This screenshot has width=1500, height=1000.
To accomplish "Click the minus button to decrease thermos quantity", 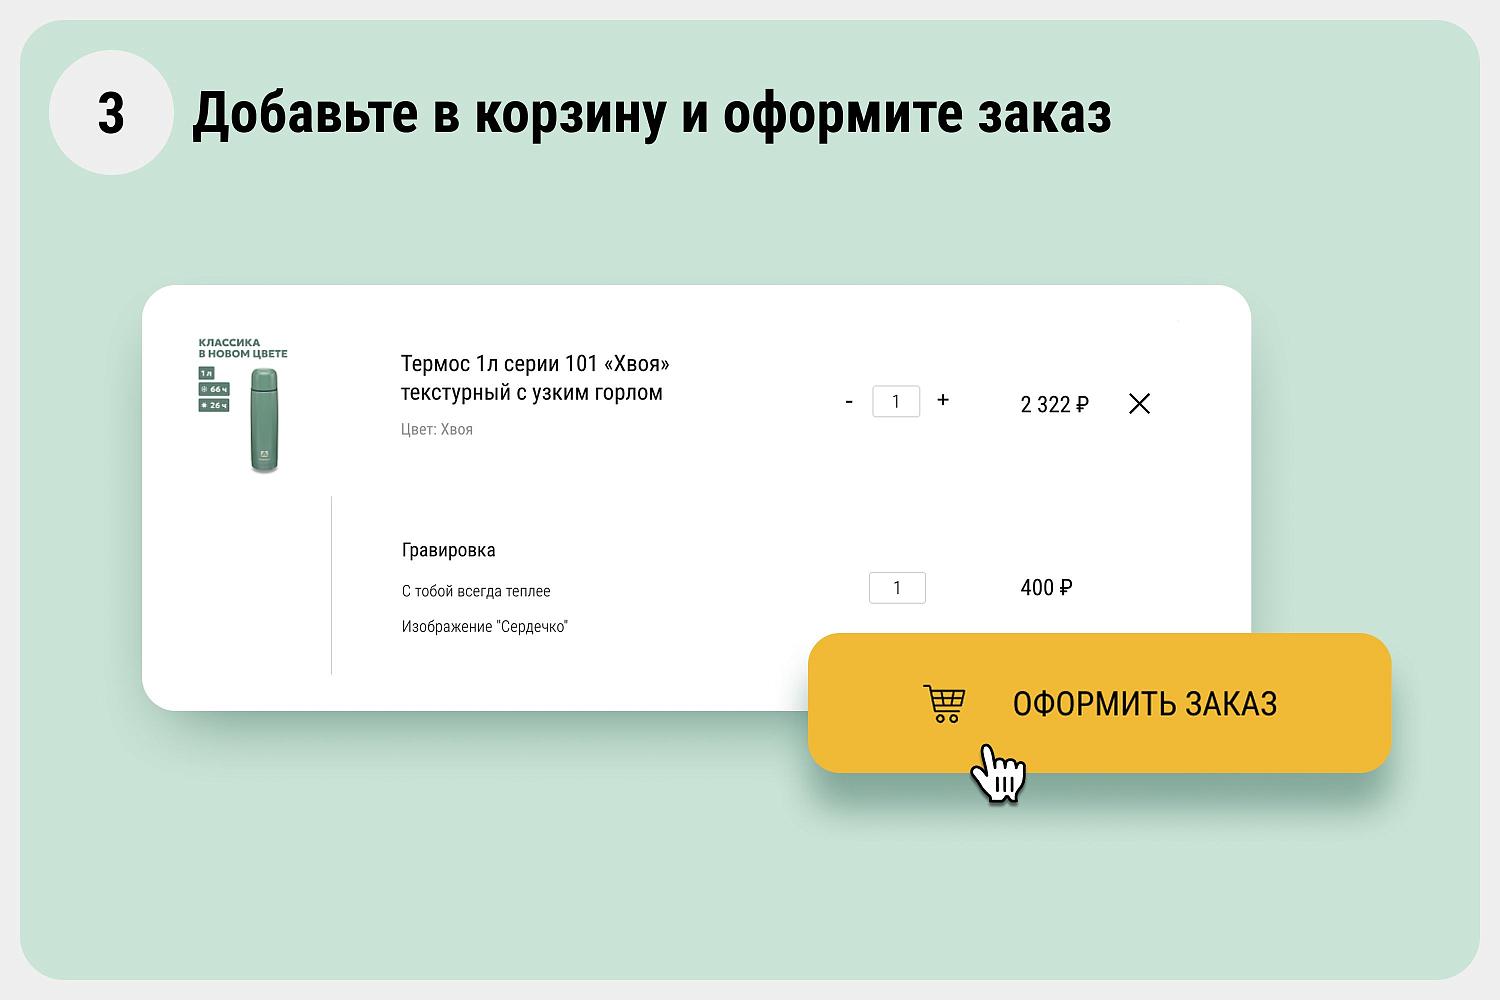I will (849, 402).
